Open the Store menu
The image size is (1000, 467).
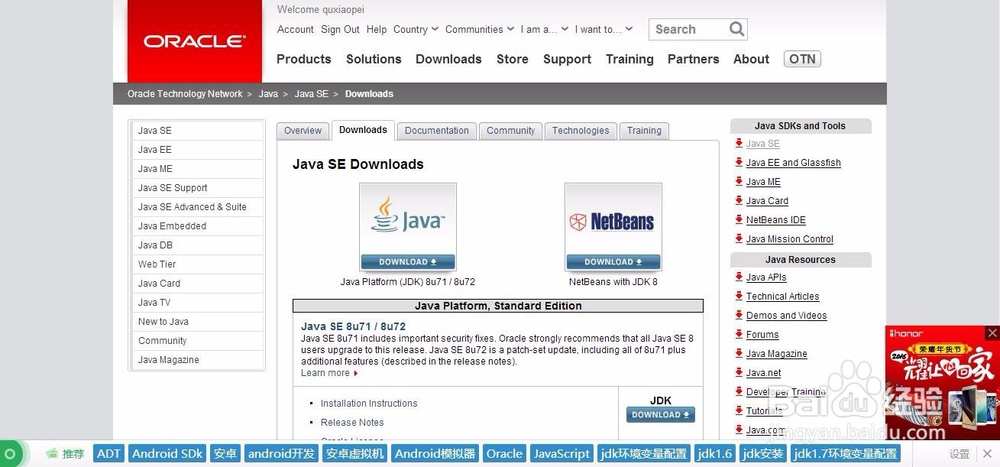pyautogui.click(x=512, y=59)
